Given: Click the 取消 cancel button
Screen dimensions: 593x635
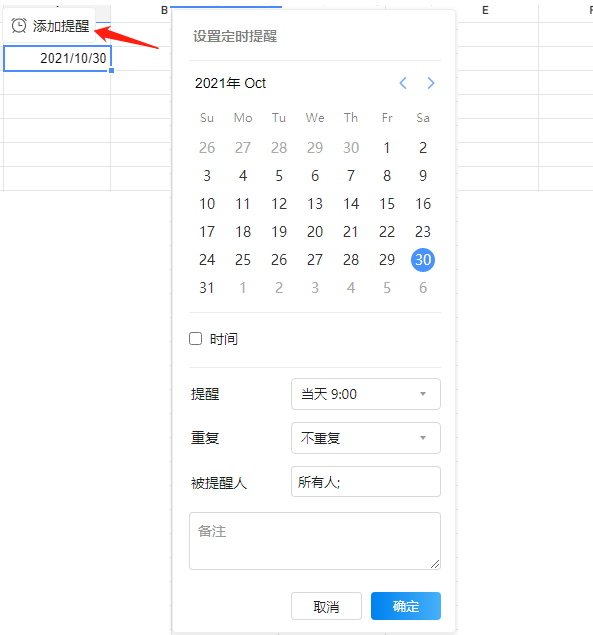Looking at the screenshot, I should (x=326, y=606).
